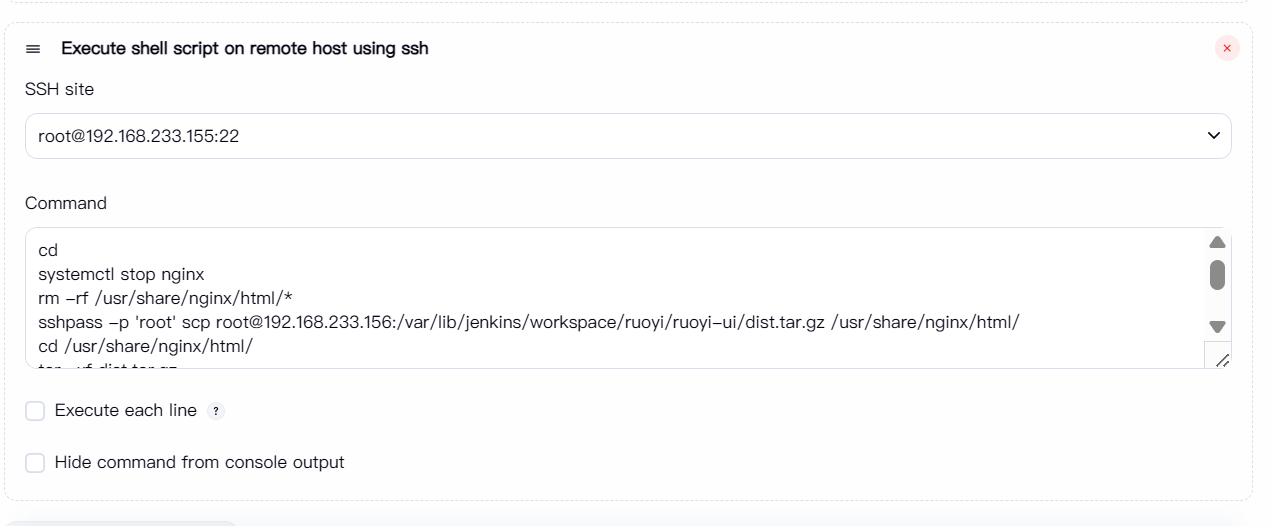This screenshot has width=1272, height=526.
Task: Click the 'Hide command from console output' label
Action: (x=199, y=463)
